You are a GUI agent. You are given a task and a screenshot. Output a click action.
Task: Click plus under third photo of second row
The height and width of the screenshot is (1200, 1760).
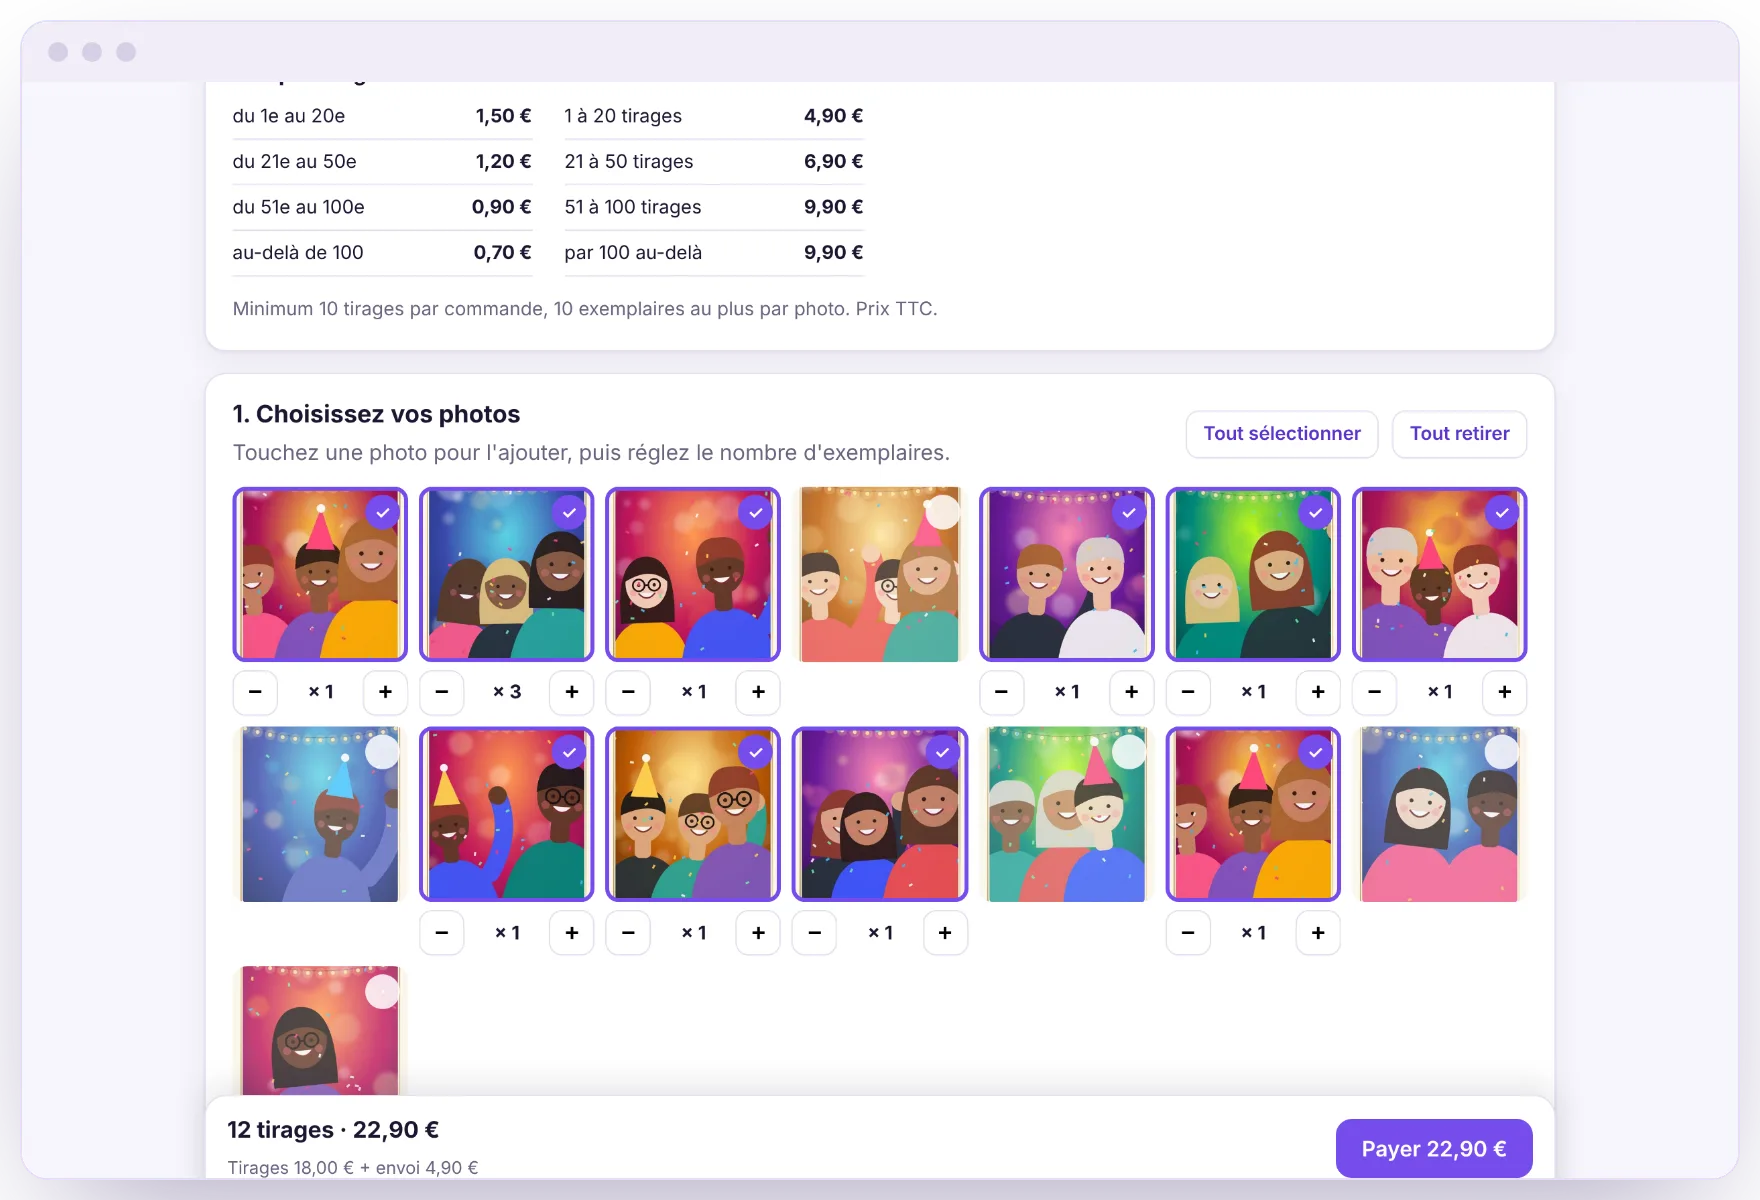pos(758,933)
